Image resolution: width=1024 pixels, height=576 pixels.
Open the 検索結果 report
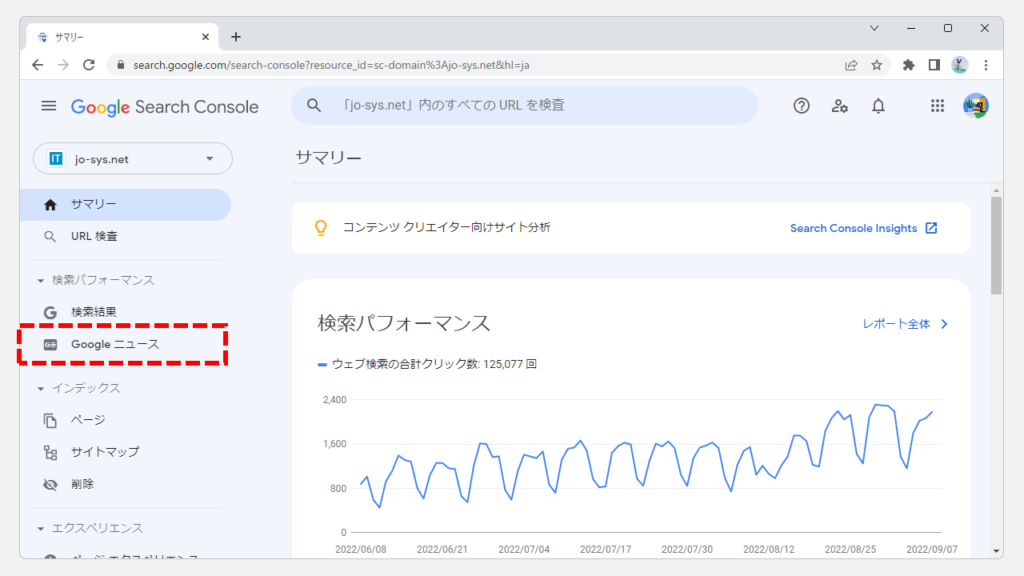[93, 312]
